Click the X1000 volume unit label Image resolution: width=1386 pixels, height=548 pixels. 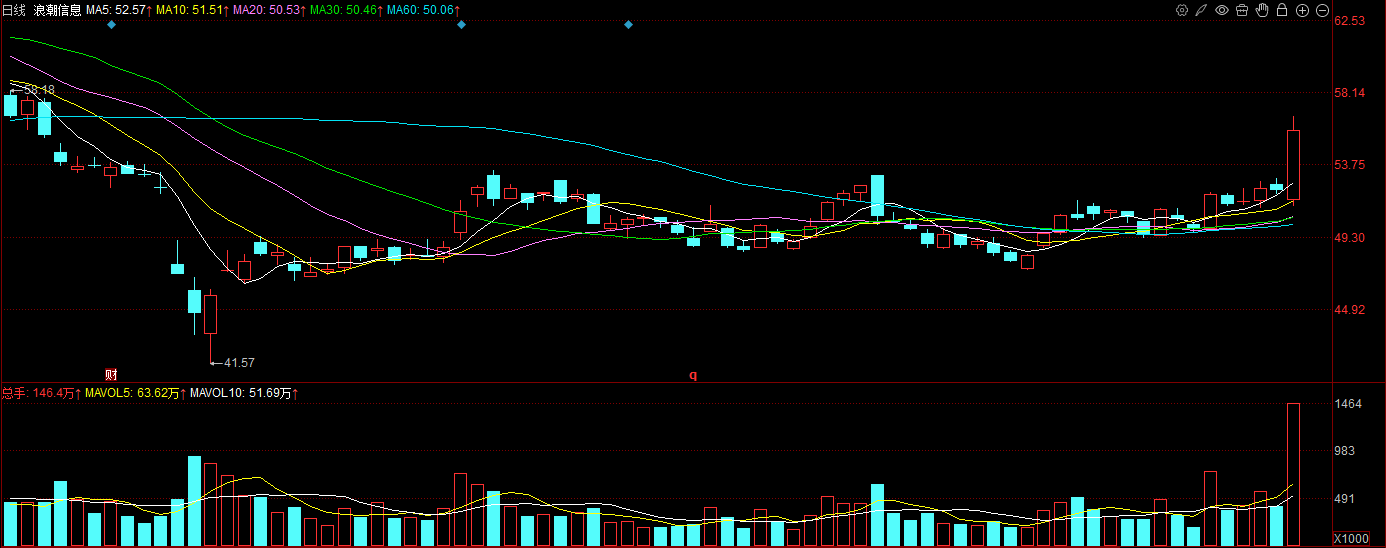[1351, 538]
